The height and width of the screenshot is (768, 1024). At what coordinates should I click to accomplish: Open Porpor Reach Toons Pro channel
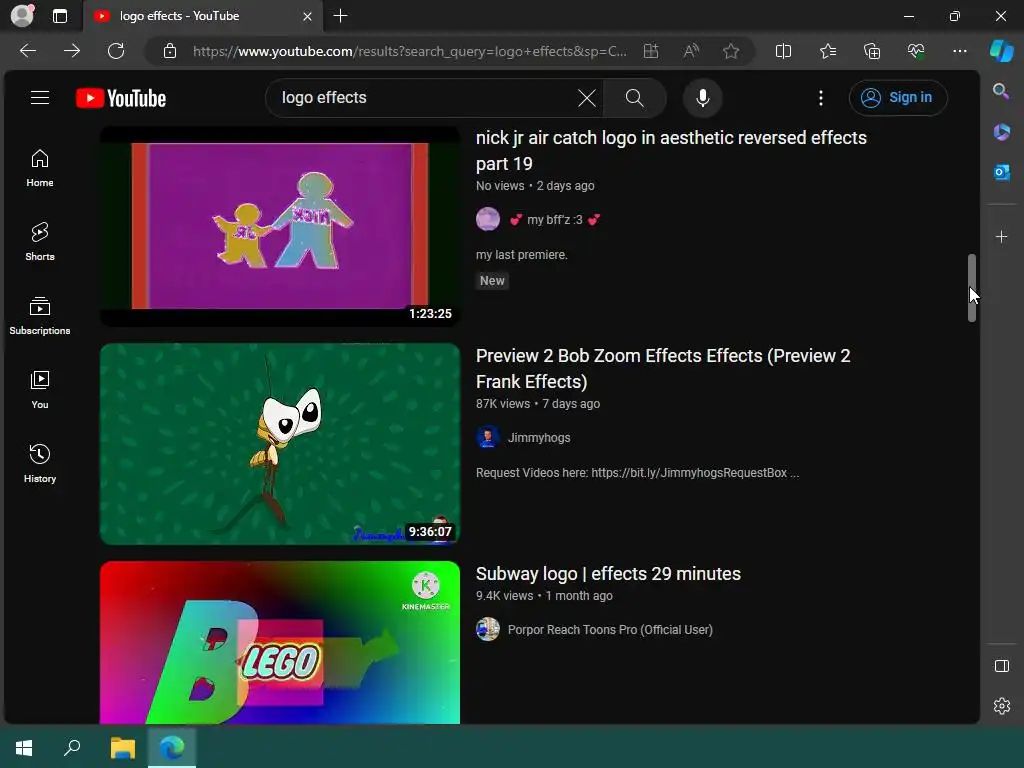pyautogui.click(x=610, y=630)
